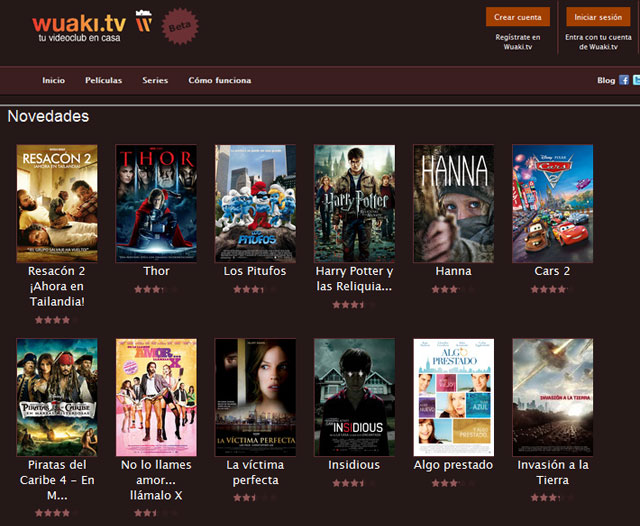
Task: Rate Cars 2 using its stars
Action: 553,289
